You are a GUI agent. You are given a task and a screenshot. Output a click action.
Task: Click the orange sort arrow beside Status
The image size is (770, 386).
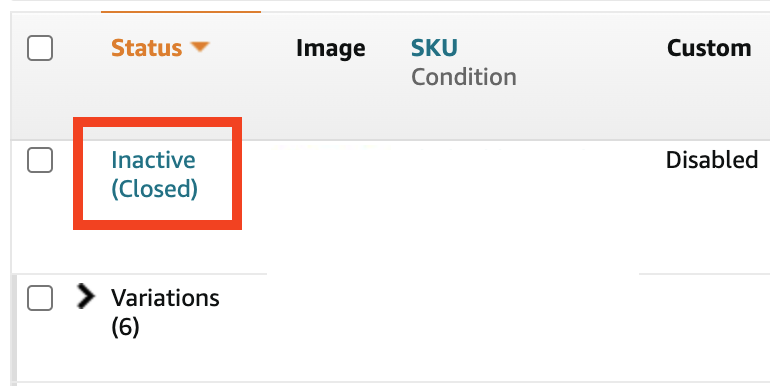(x=200, y=47)
